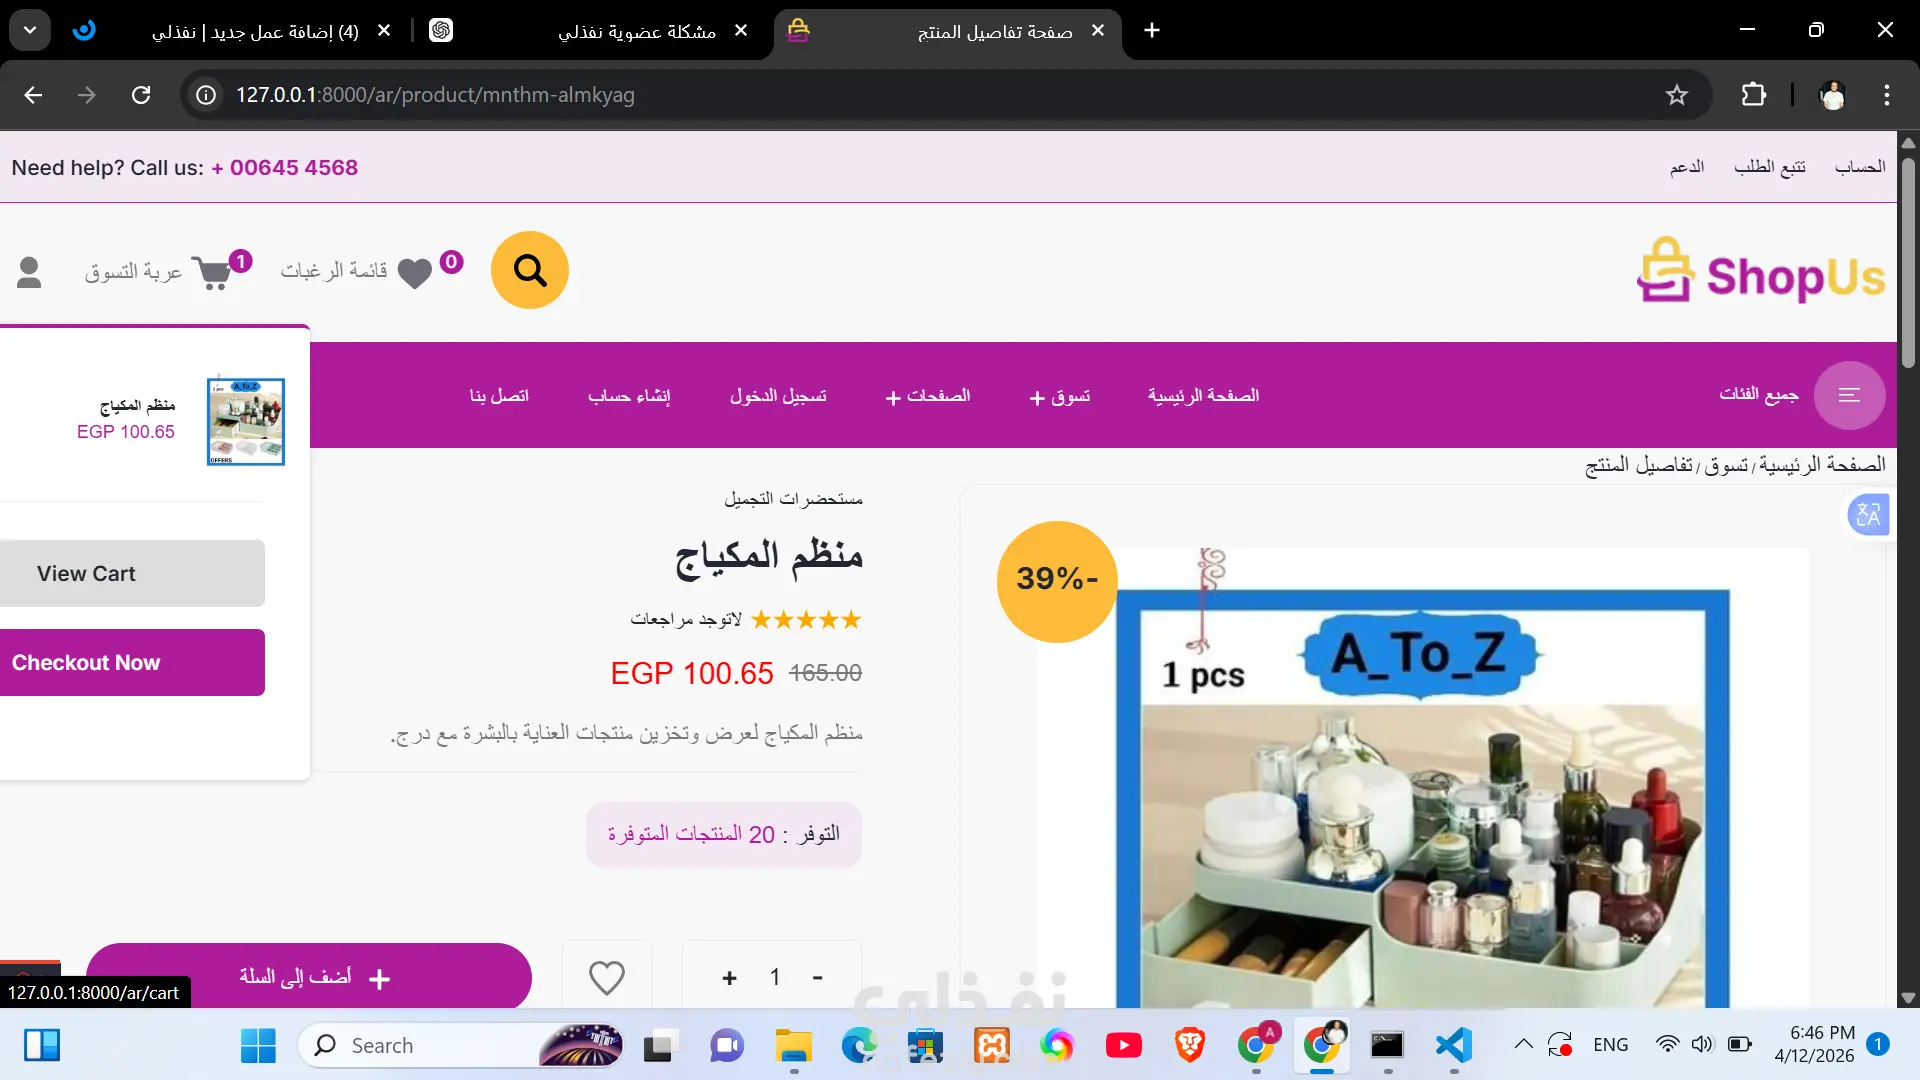Bookmark this page with star icon
This screenshot has width=1920, height=1080.
tap(1677, 95)
